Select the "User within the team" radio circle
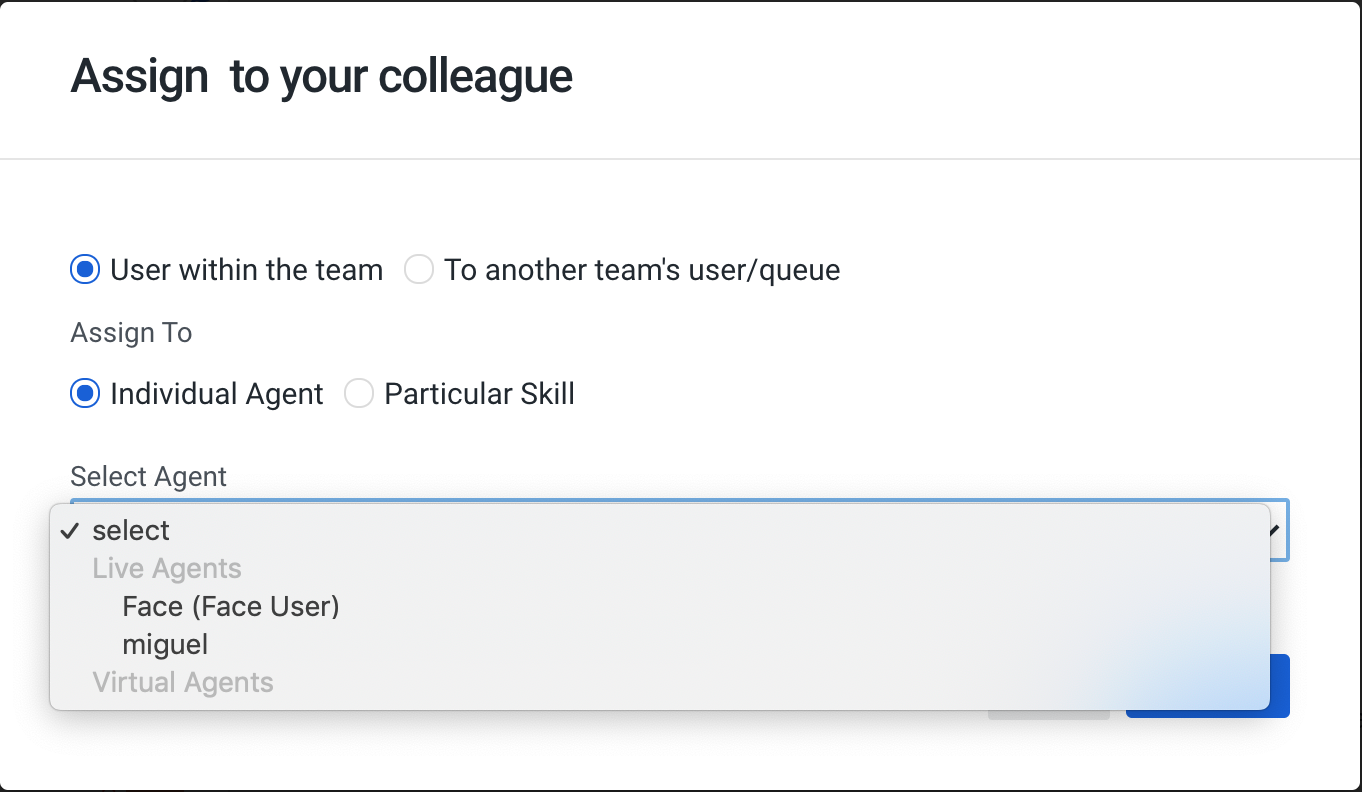Screen dimensions: 1362x792 (x=85, y=270)
